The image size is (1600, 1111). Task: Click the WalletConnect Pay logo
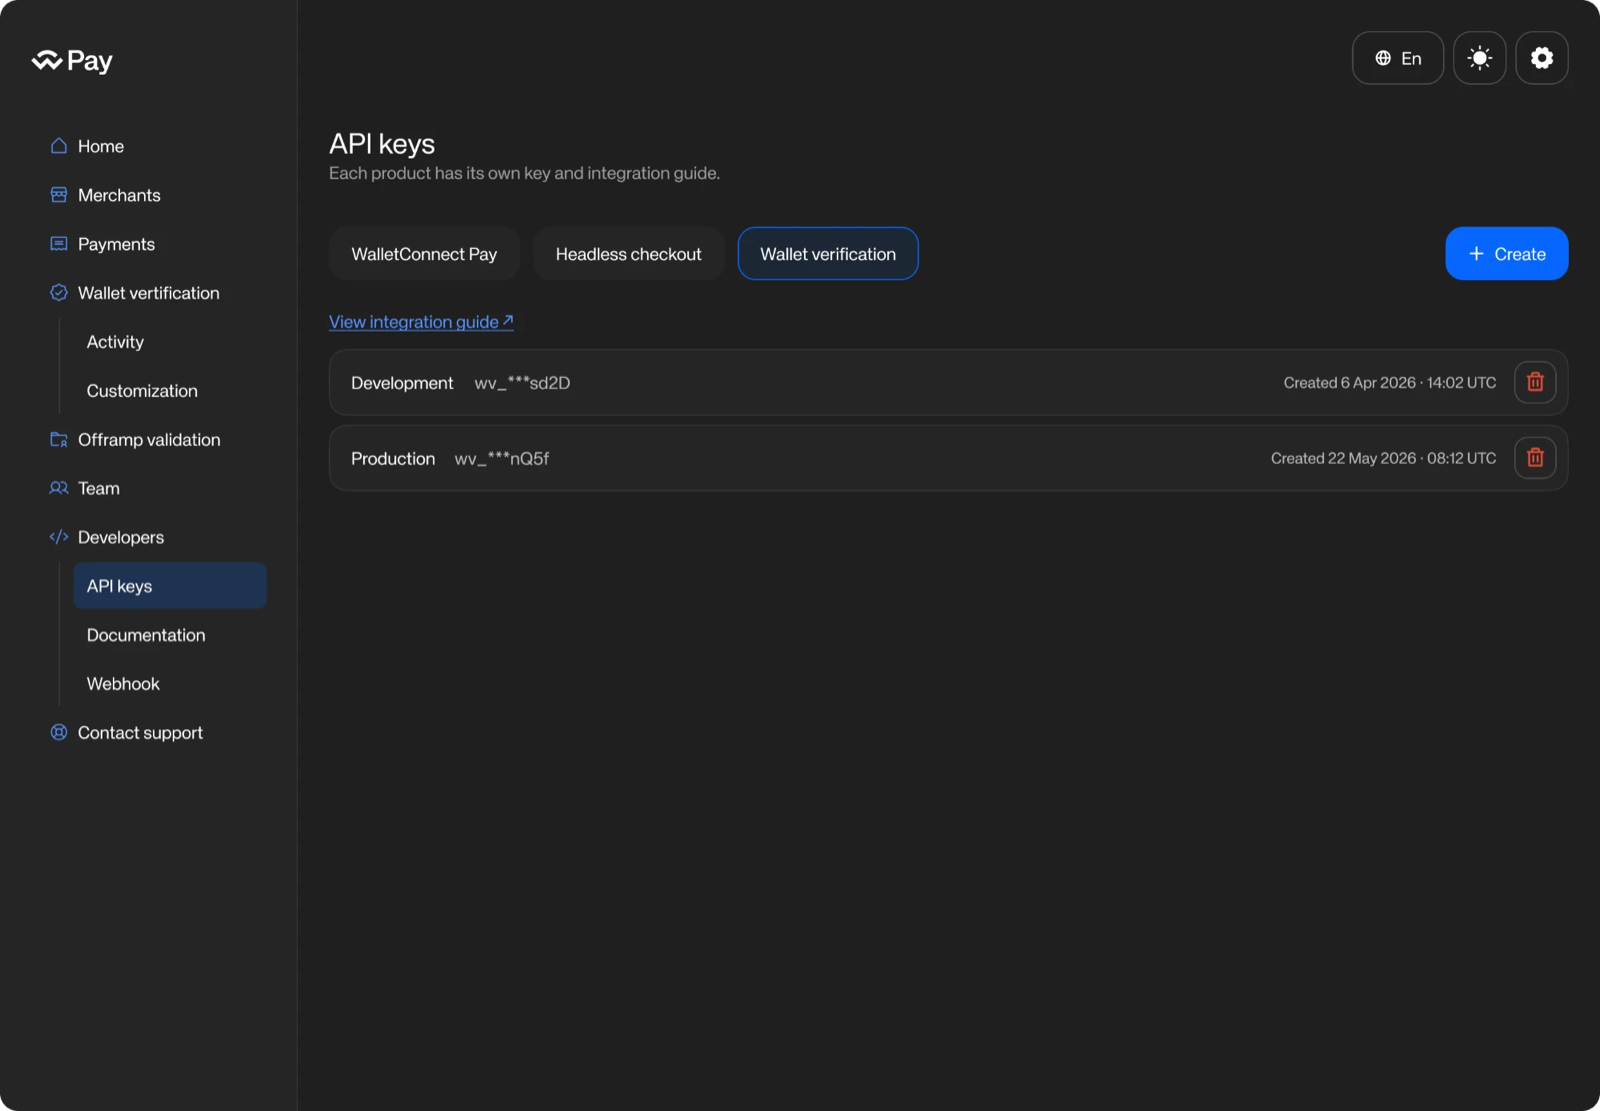(72, 61)
